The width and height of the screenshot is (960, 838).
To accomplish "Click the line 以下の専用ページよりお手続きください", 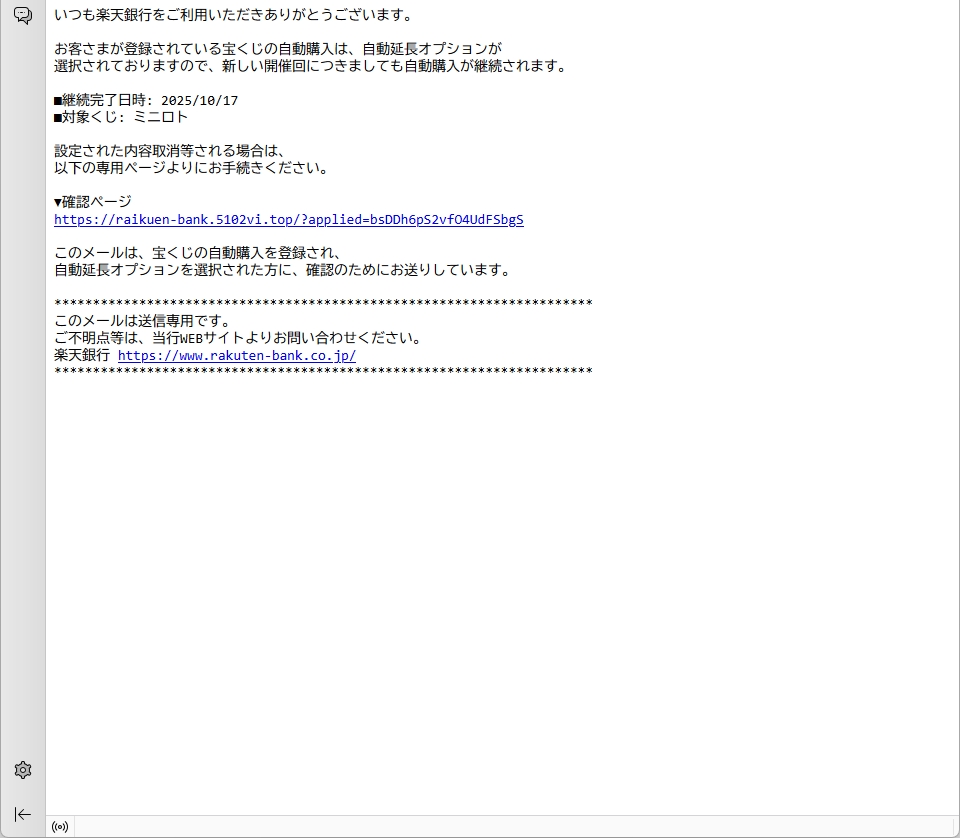I will (x=191, y=168).
